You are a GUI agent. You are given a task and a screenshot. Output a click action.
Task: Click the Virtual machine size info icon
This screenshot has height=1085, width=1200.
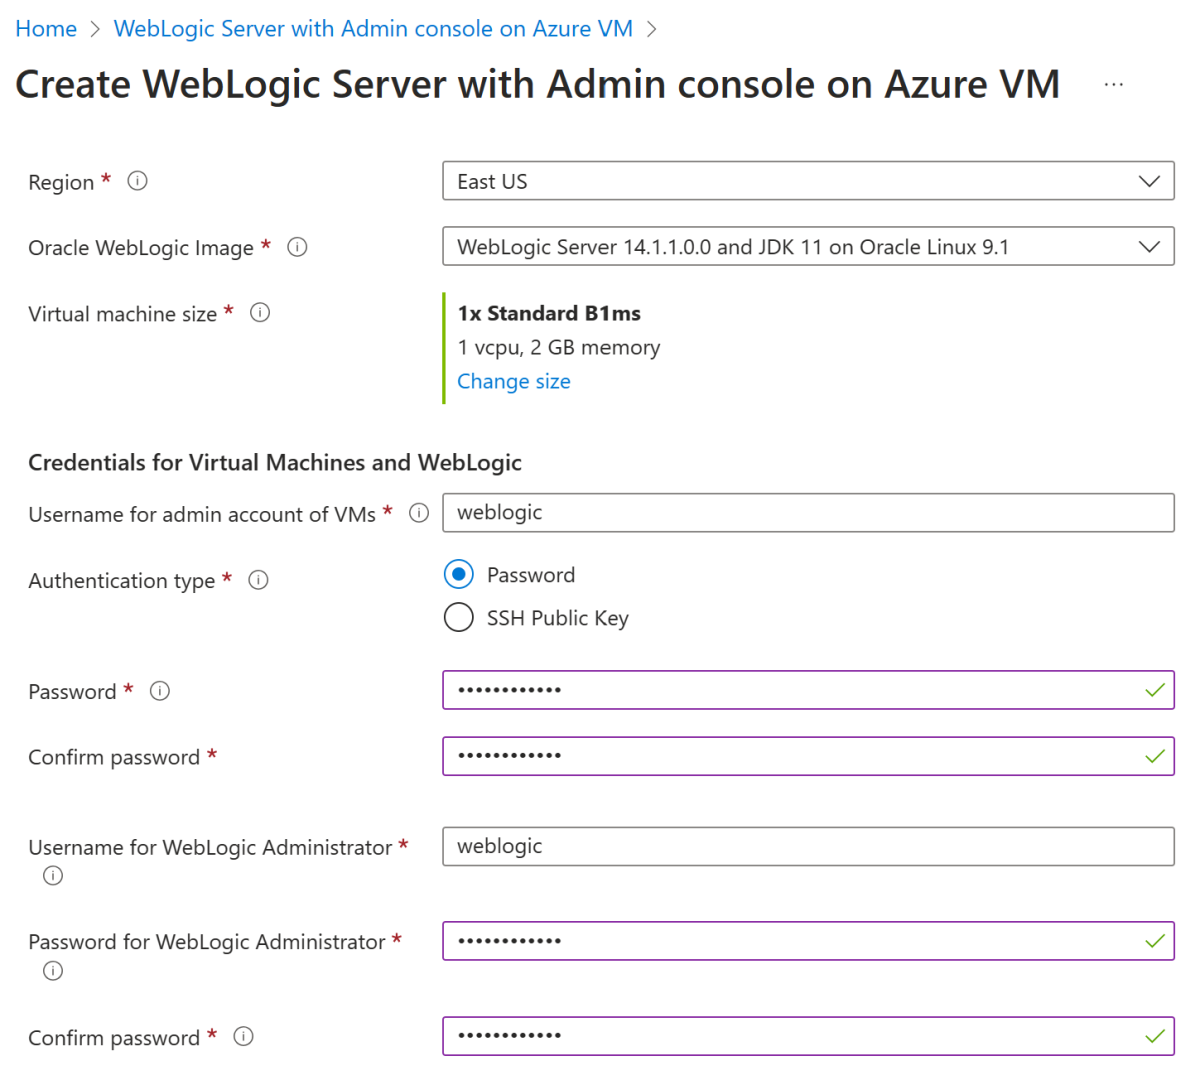pyautogui.click(x=259, y=312)
